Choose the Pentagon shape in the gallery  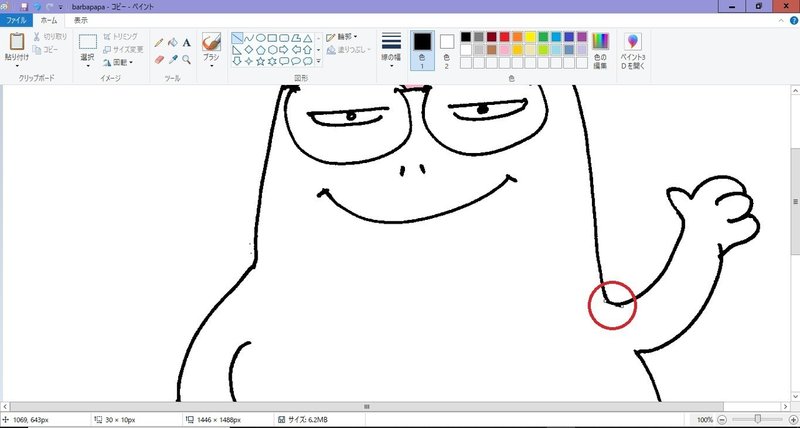(261, 50)
